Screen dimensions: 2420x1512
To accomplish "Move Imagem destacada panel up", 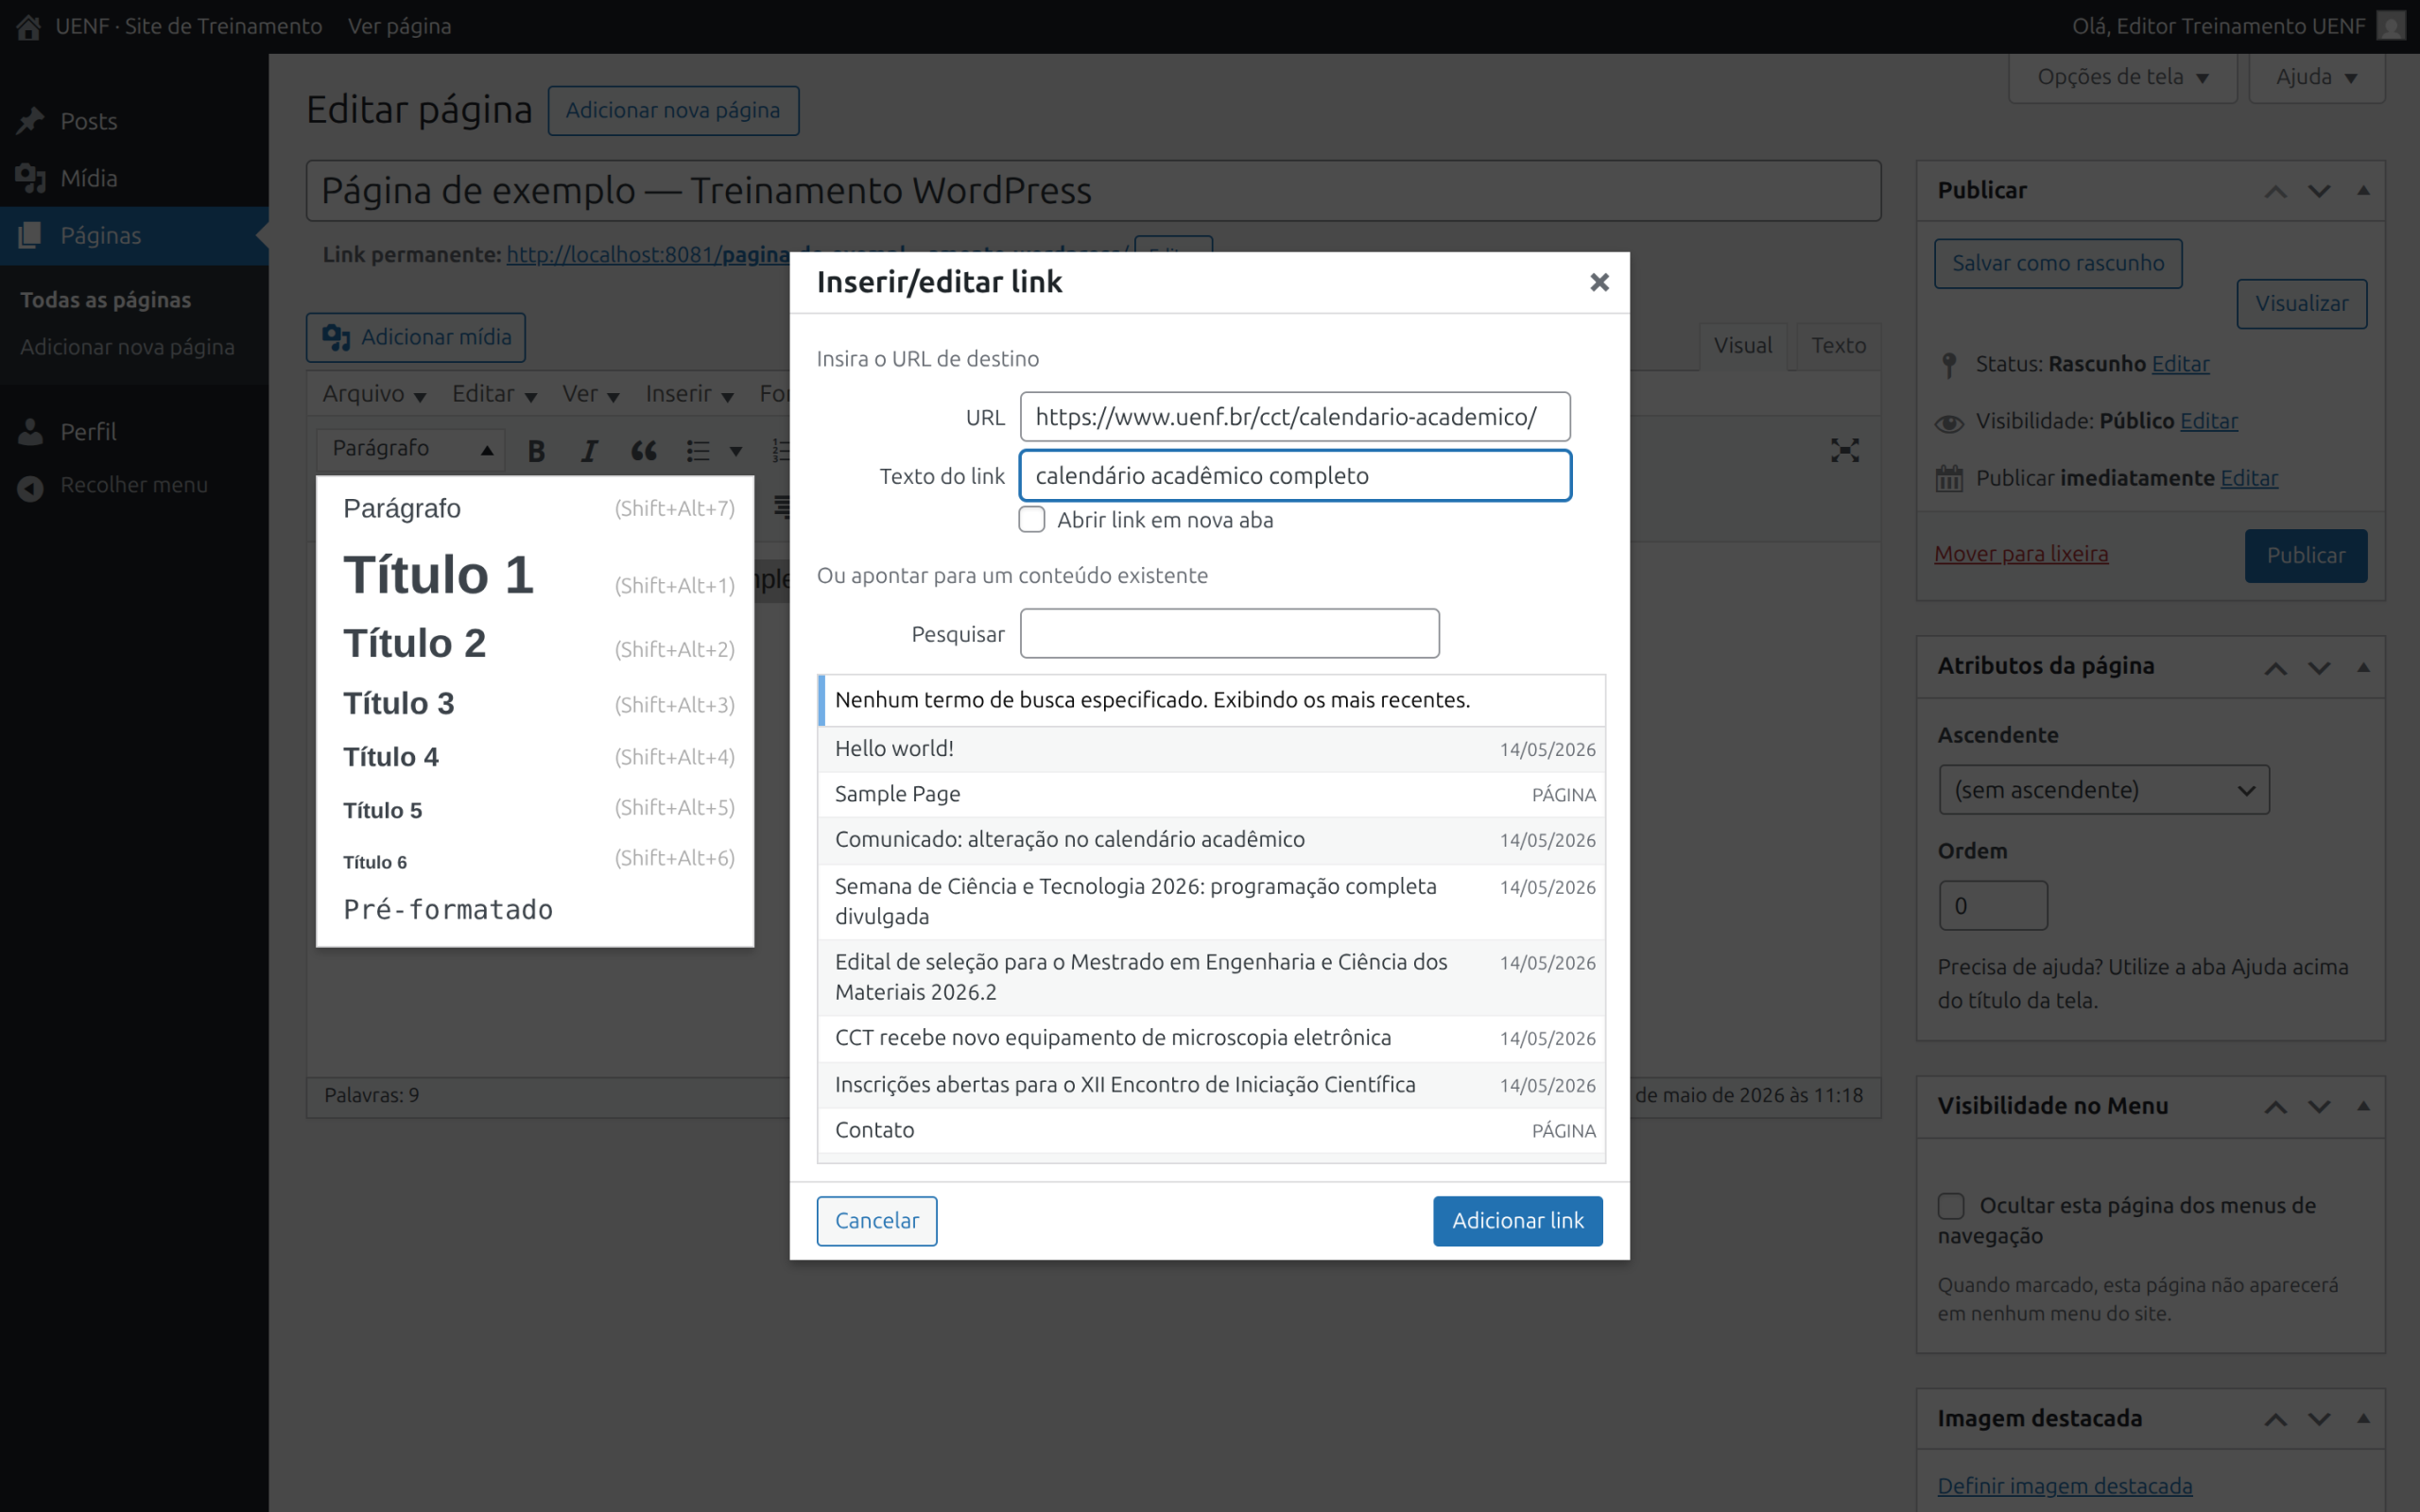I will [2275, 1419].
